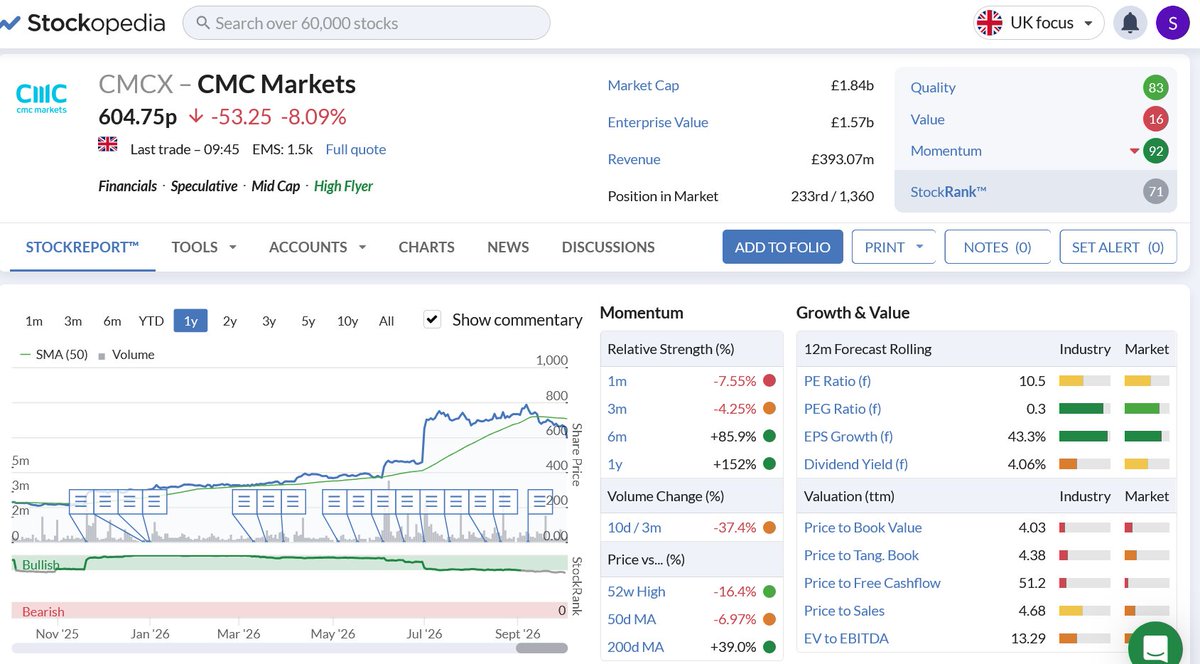Click the Price to Sales link
Image resolution: width=1200 pixels, height=664 pixels.
844,611
